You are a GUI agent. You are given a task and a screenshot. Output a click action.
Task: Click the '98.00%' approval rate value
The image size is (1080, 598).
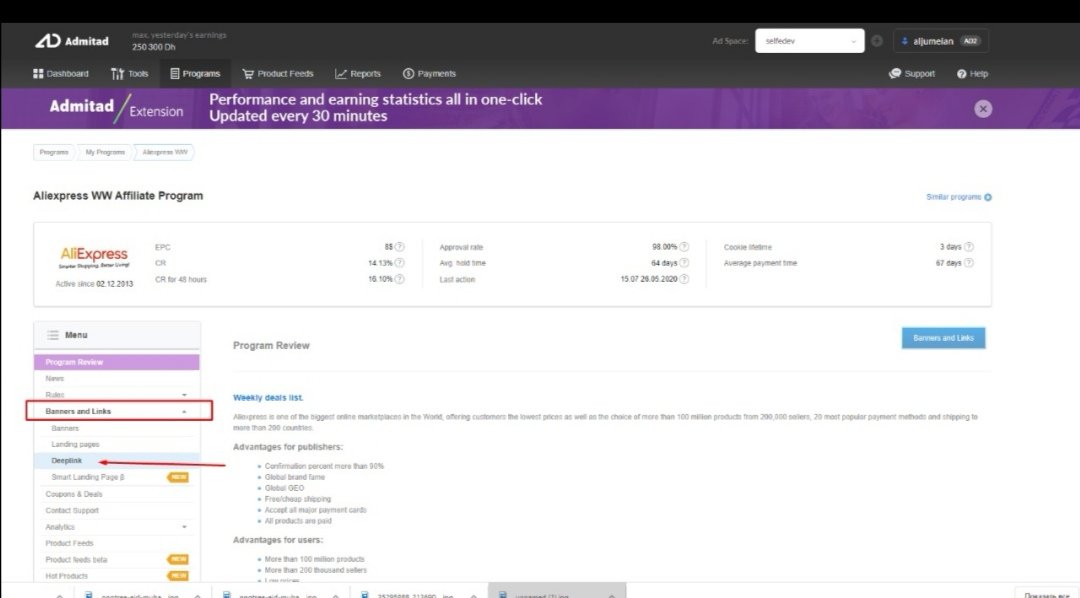click(x=664, y=247)
